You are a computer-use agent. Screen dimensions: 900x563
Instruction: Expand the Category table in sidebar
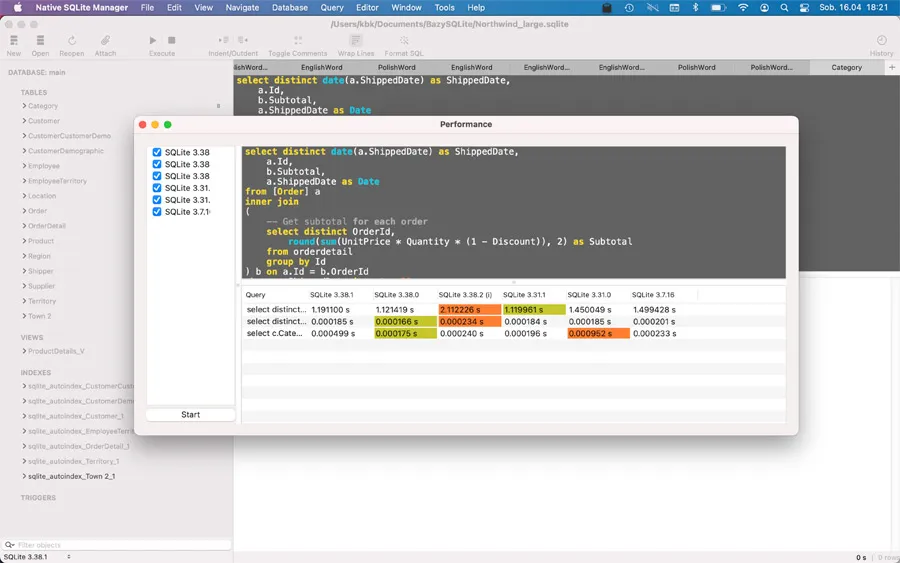pyautogui.click(x=25, y=106)
